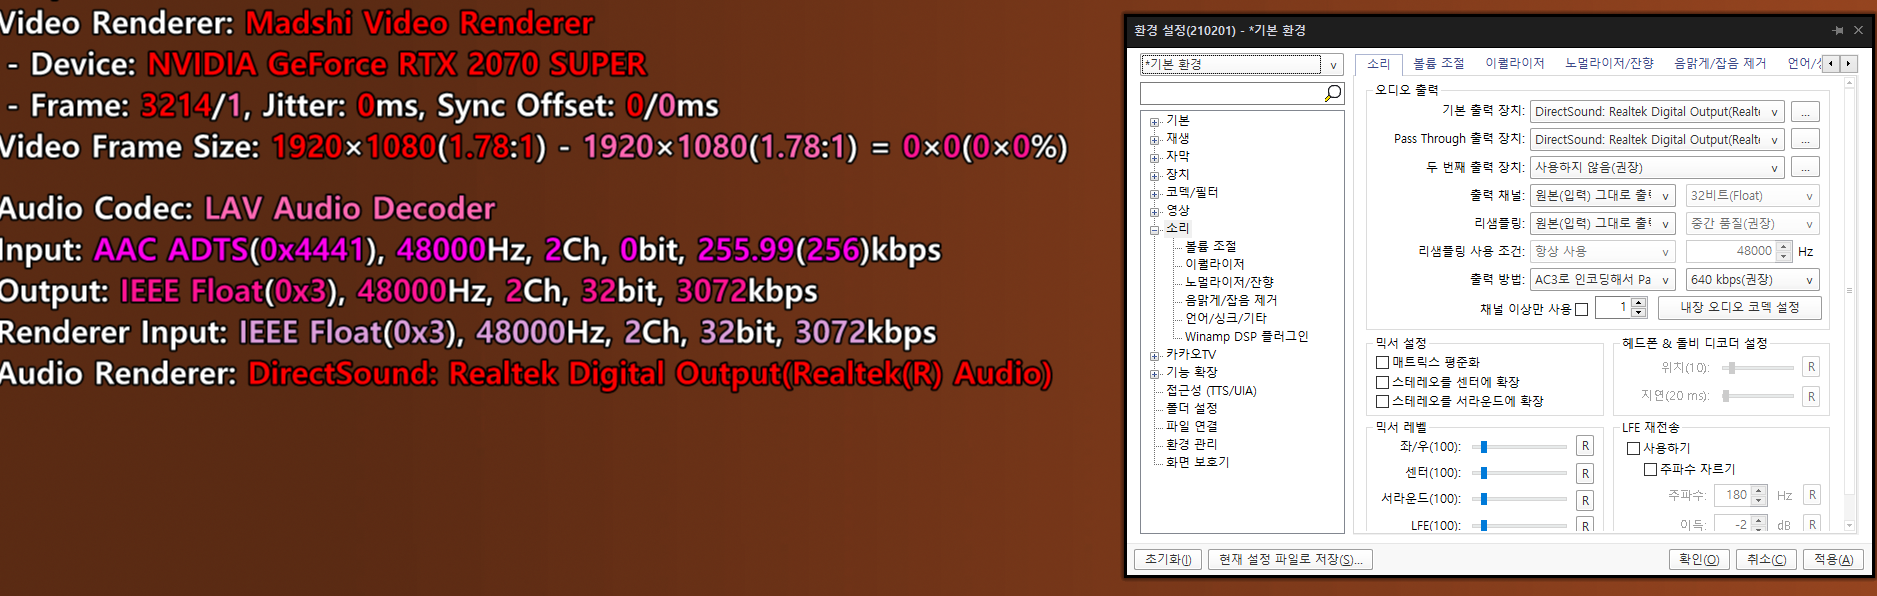Viewport: 1877px width, 596px height.
Task: Switch to the 음맑게/잡음 제거 tab
Action: pyautogui.click(x=1720, y=63)
